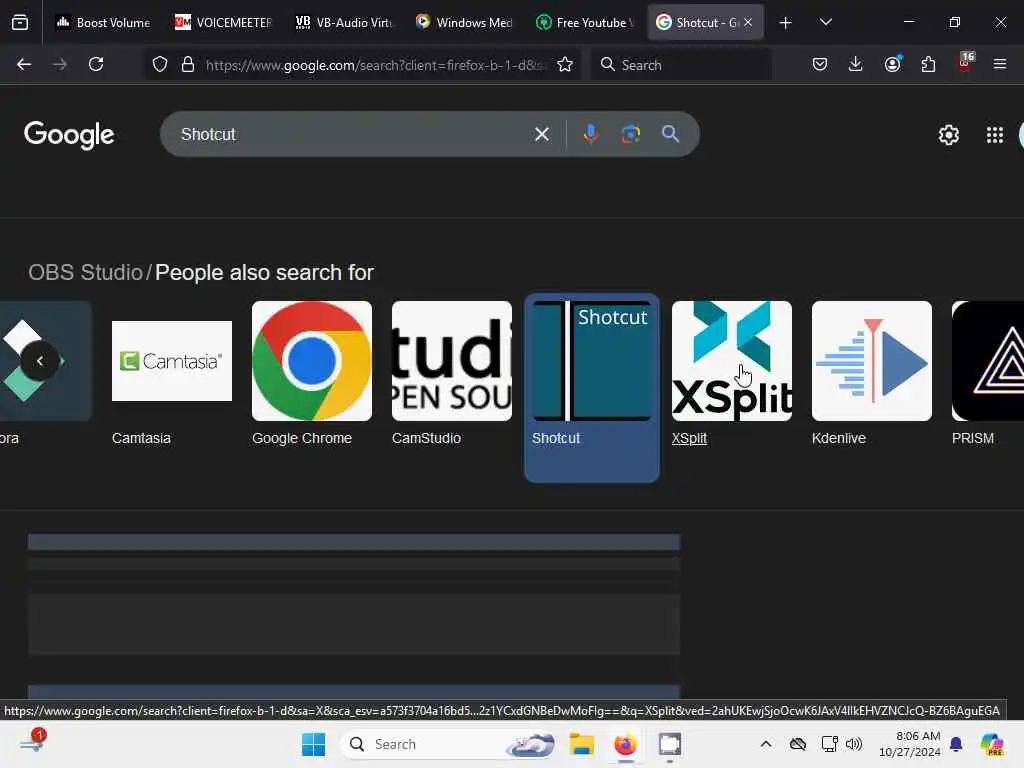Switch to the Boost Volume tab

[x=103, y=22]
